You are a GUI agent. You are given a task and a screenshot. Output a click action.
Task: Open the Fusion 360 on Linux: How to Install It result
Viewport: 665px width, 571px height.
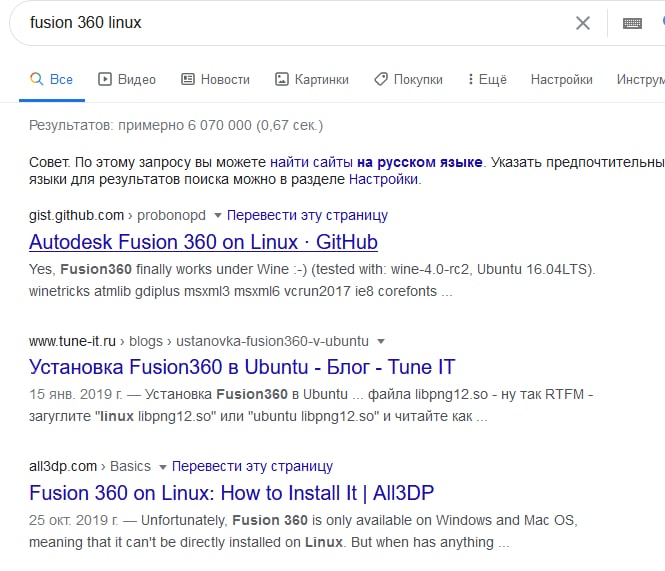[232, 493]
